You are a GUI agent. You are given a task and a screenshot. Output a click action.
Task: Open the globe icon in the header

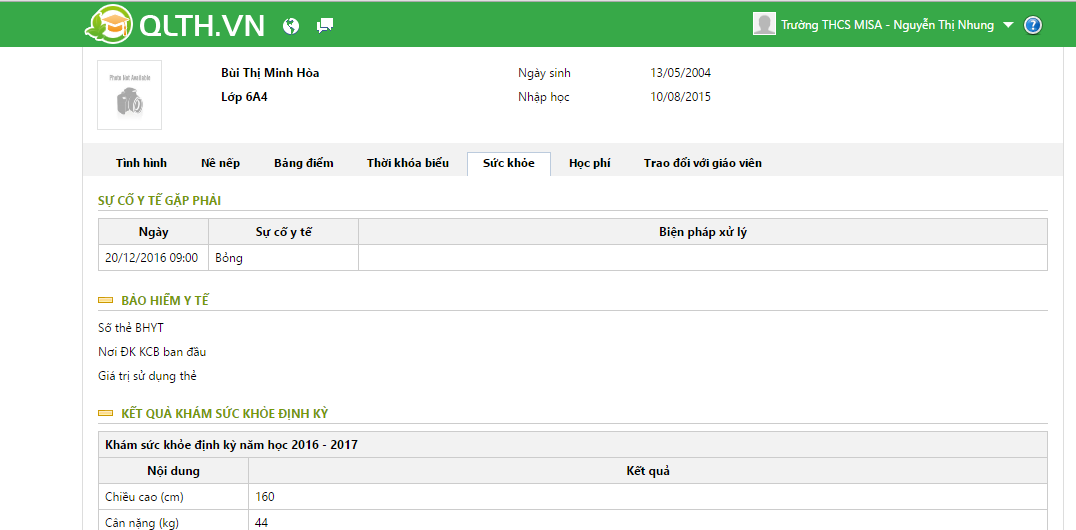[x=291, y=25]
